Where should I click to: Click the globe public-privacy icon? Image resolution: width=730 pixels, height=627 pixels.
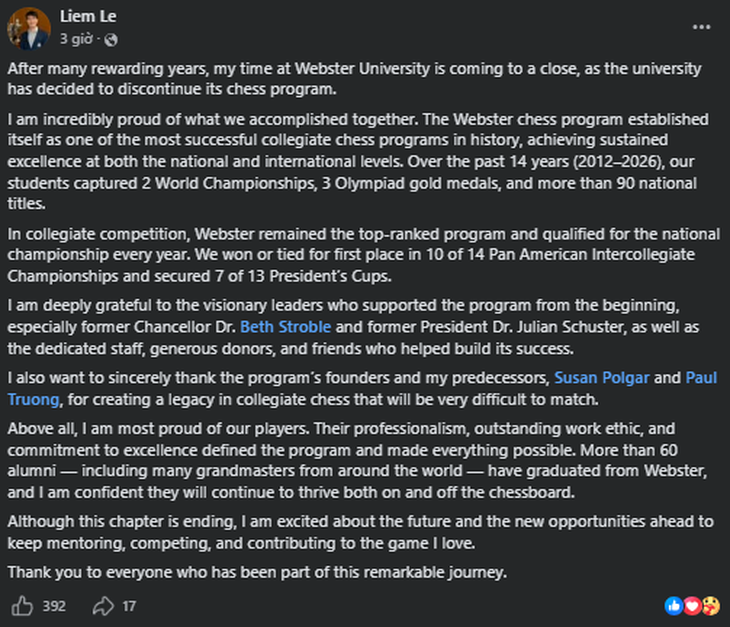111,40
